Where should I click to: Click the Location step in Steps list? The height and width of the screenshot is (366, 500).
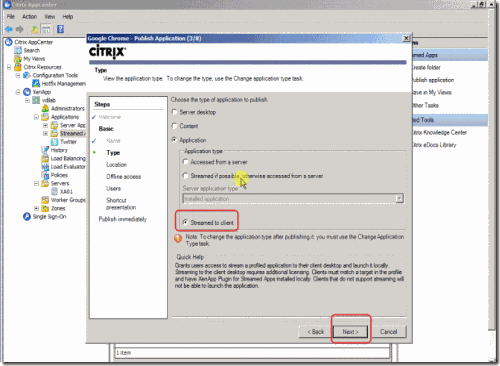point(116,165)
